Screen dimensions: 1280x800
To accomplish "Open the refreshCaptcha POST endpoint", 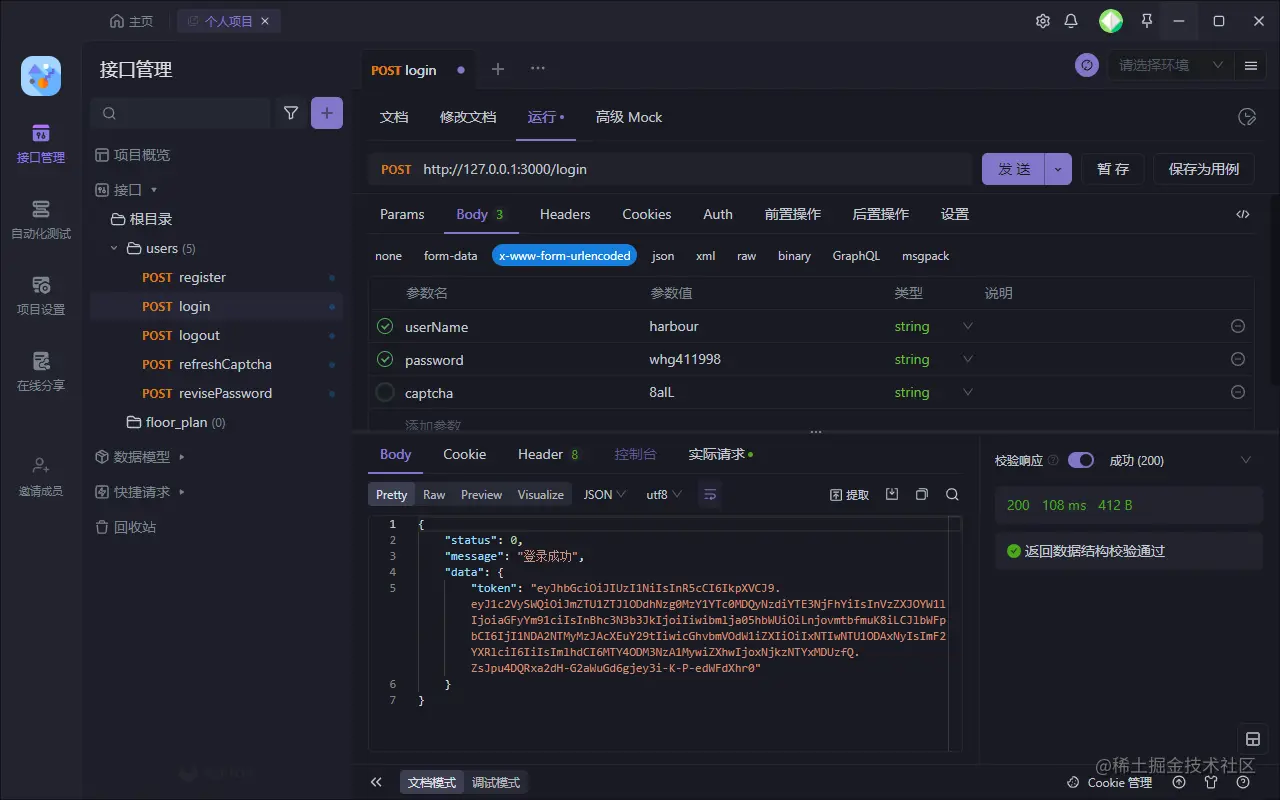I will pyautogui.click(x=216, y=364).
